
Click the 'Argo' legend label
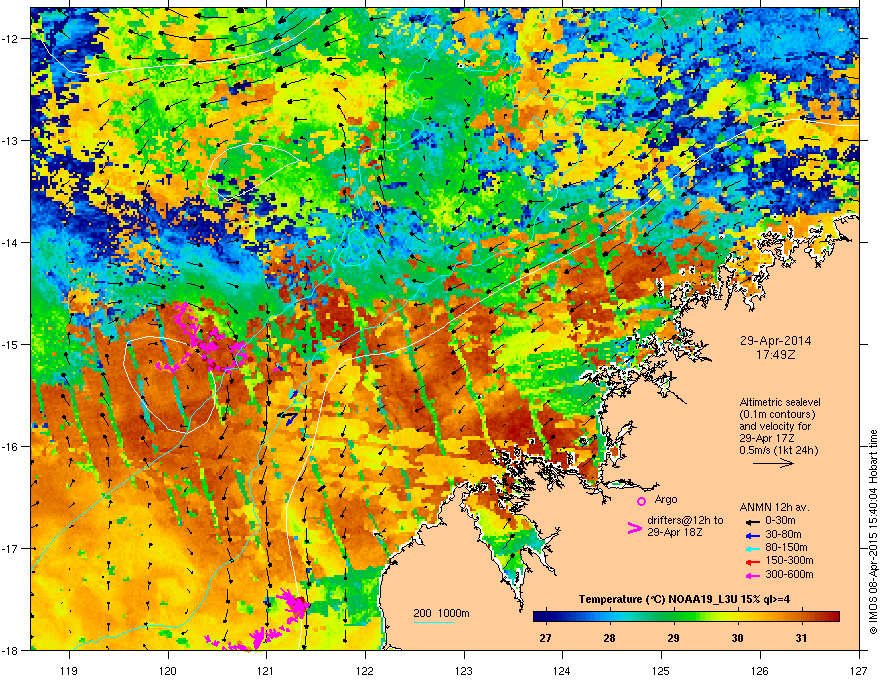666,499
